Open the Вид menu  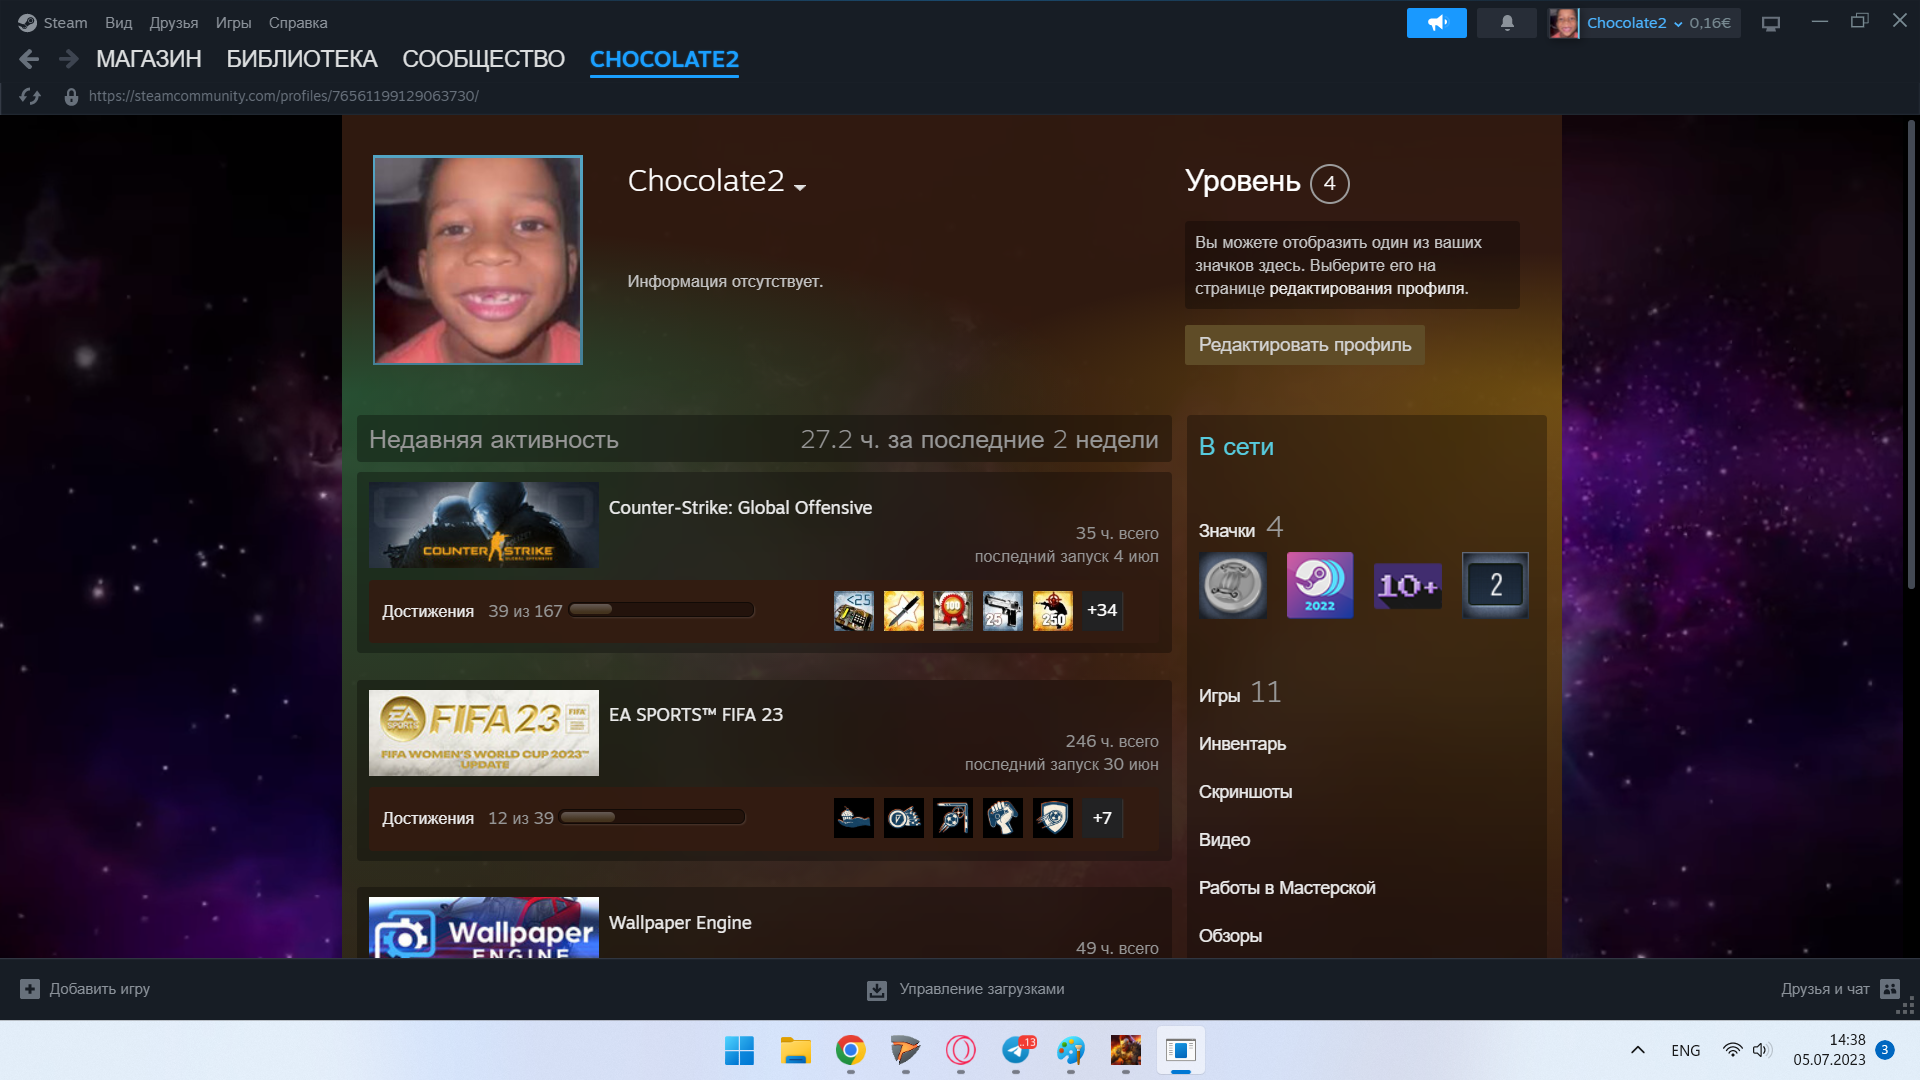[x=119, y=22]
